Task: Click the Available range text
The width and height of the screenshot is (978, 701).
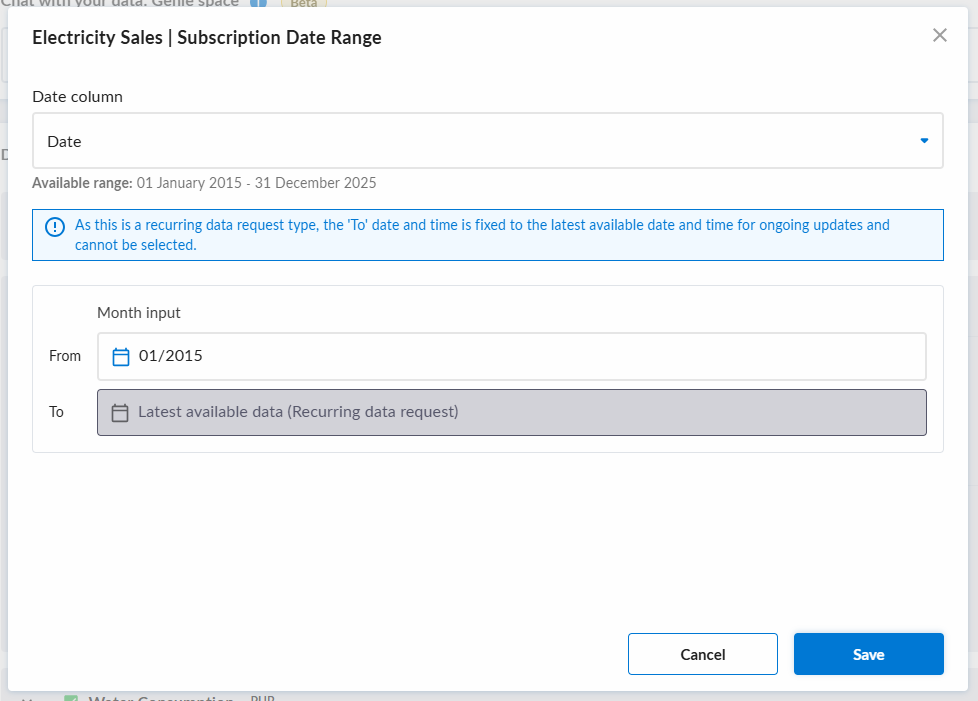Action: click(x=204, y=183)
